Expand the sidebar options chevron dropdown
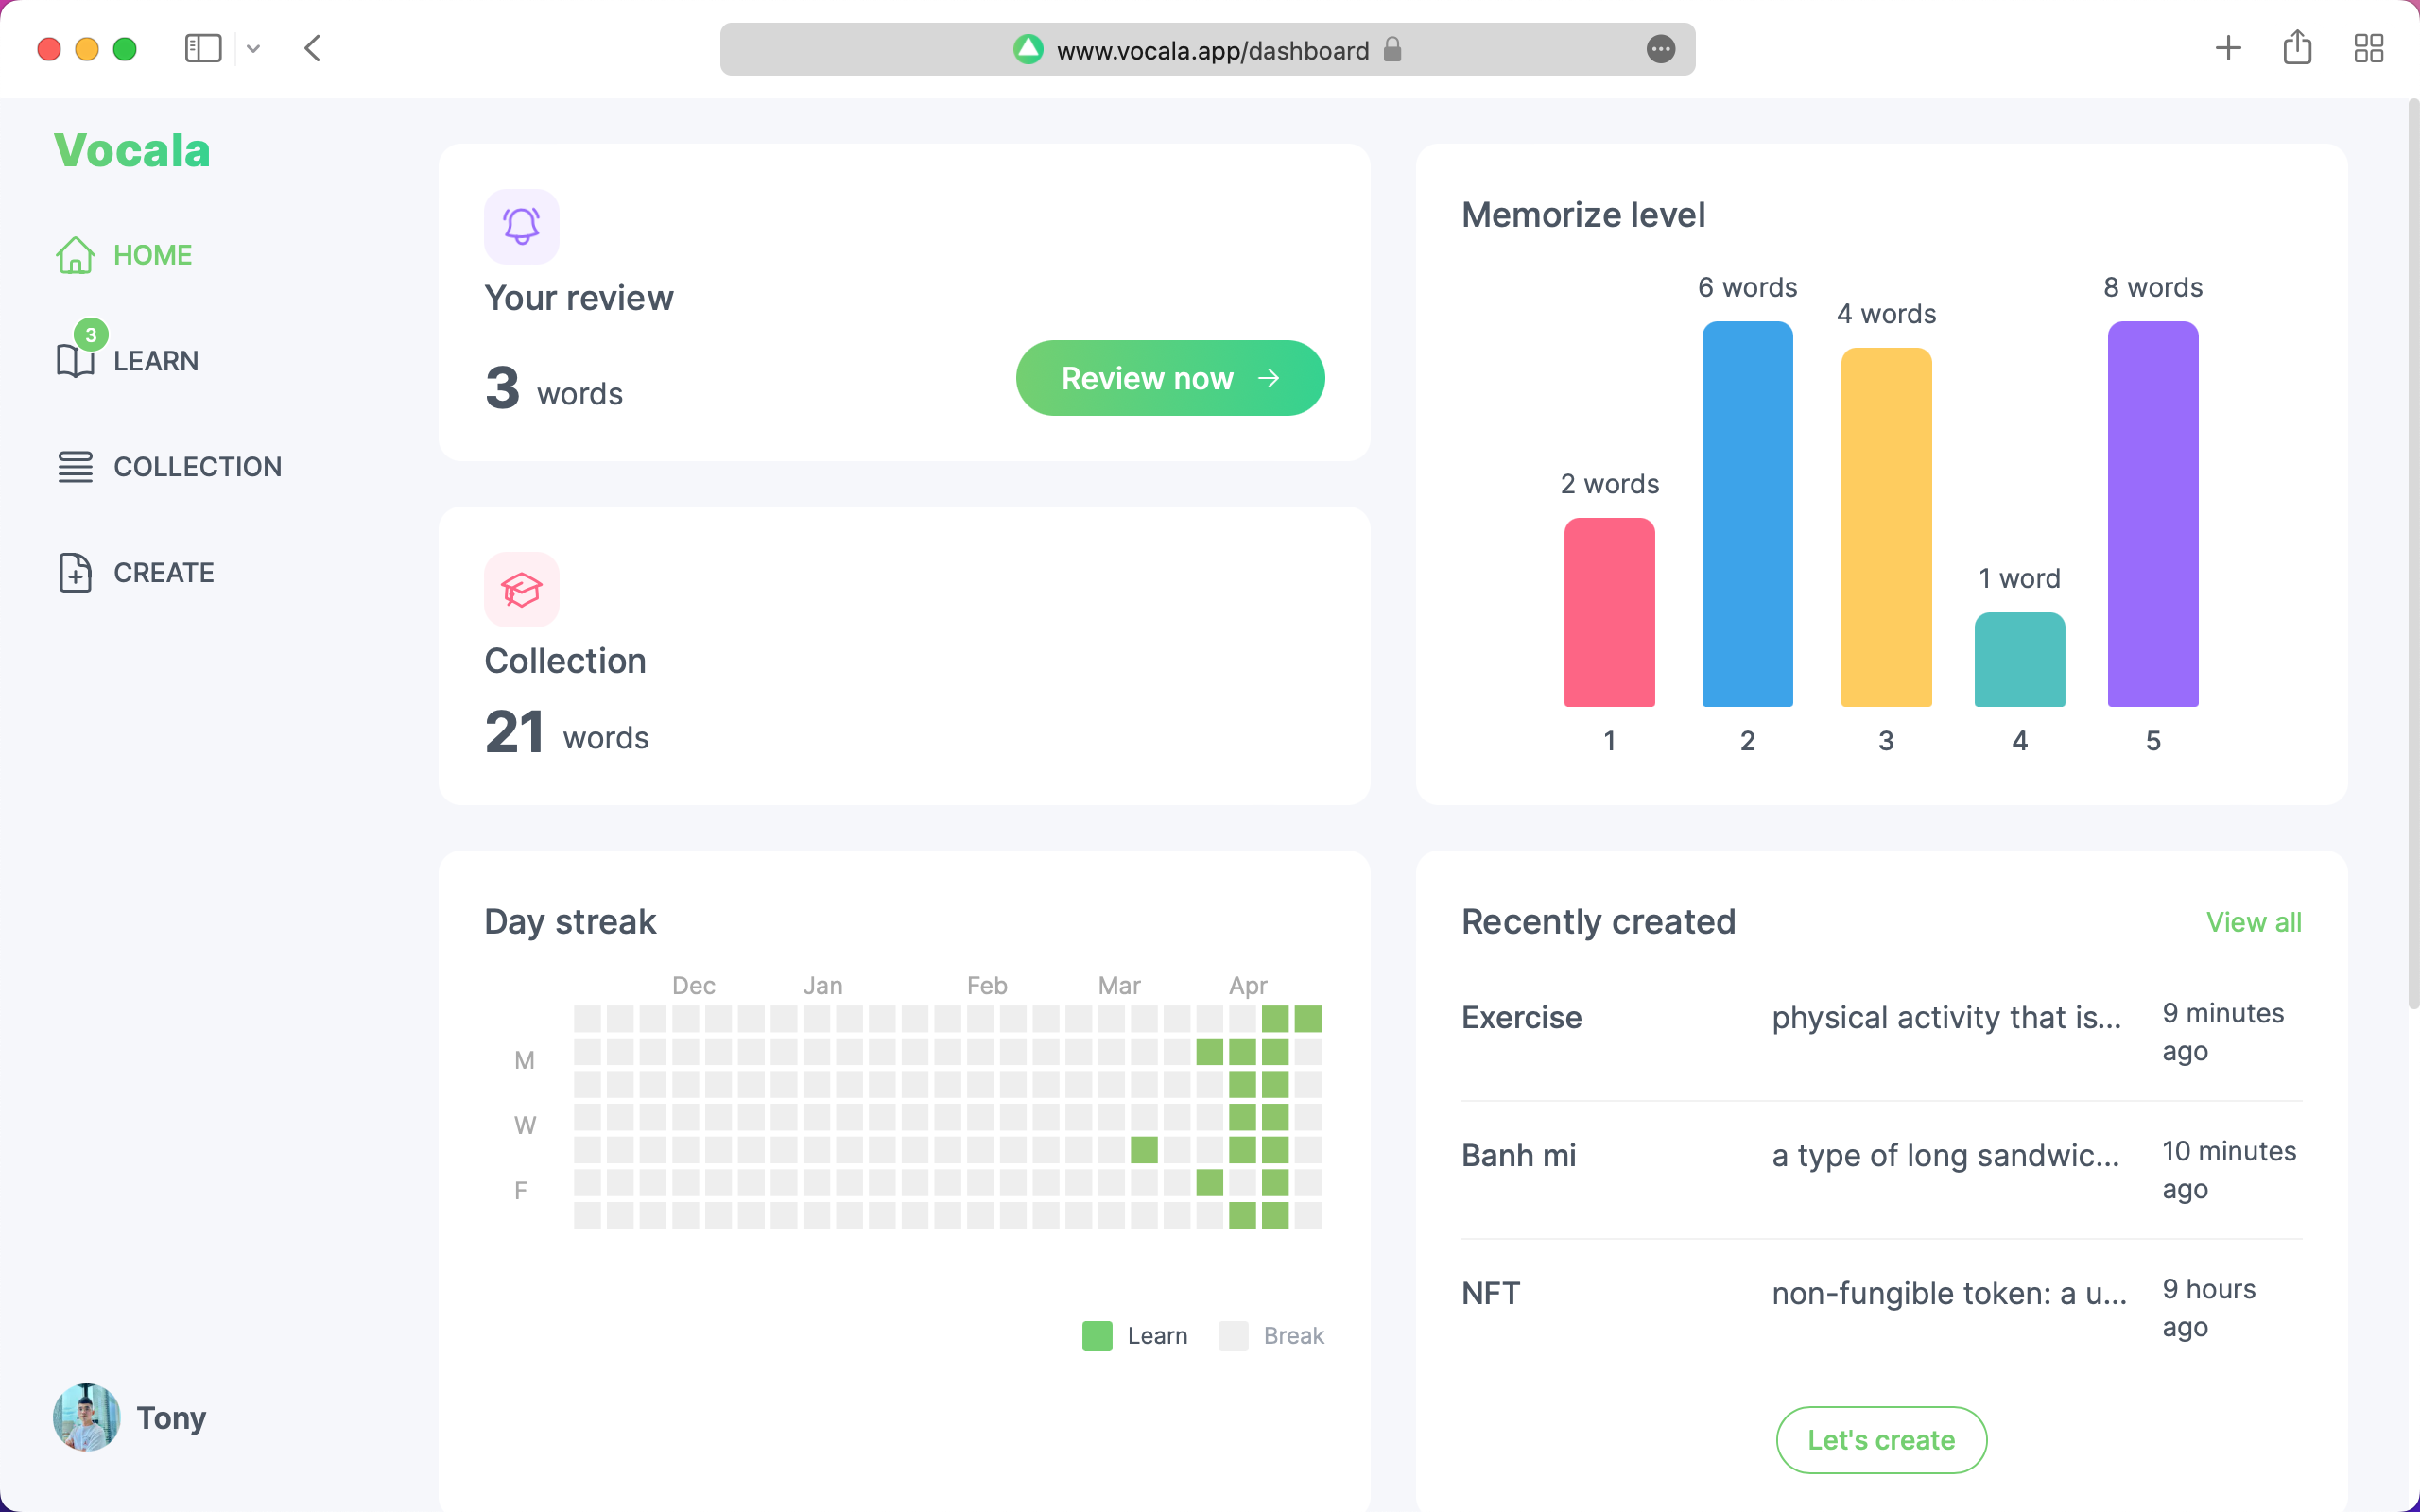The height and width of the screenshot is (1512, 2420). tap(253, 48)
